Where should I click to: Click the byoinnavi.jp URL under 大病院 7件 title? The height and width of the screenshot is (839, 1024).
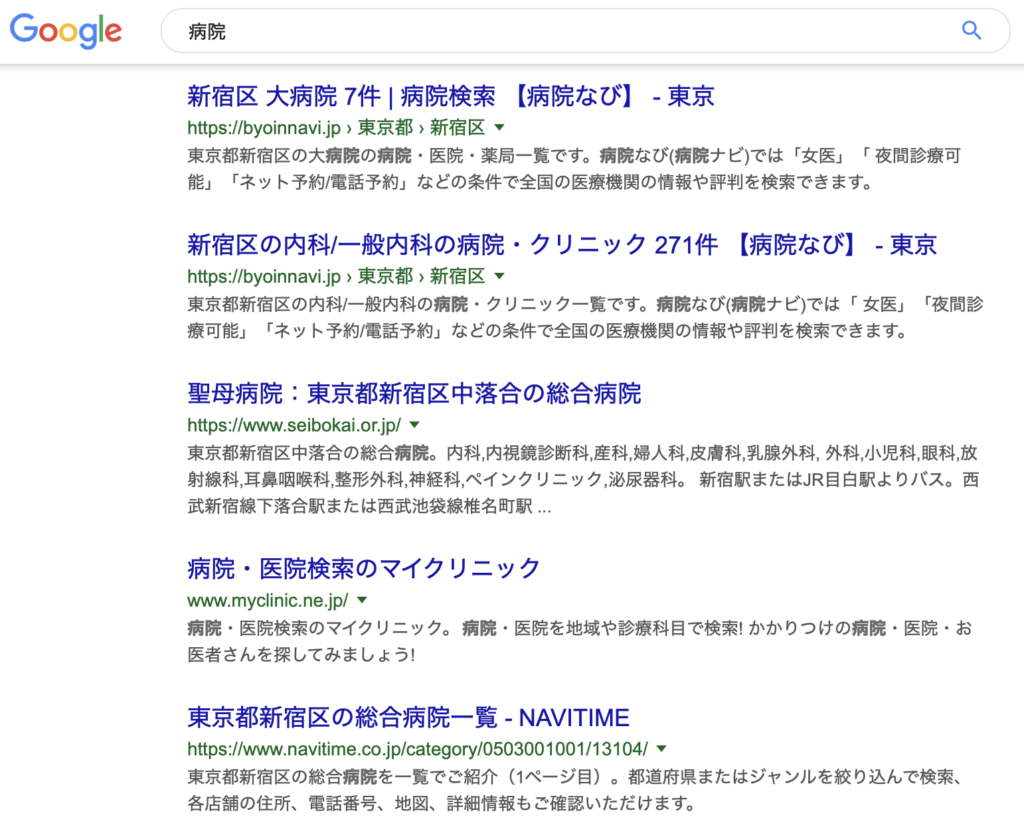click(335, 128)
